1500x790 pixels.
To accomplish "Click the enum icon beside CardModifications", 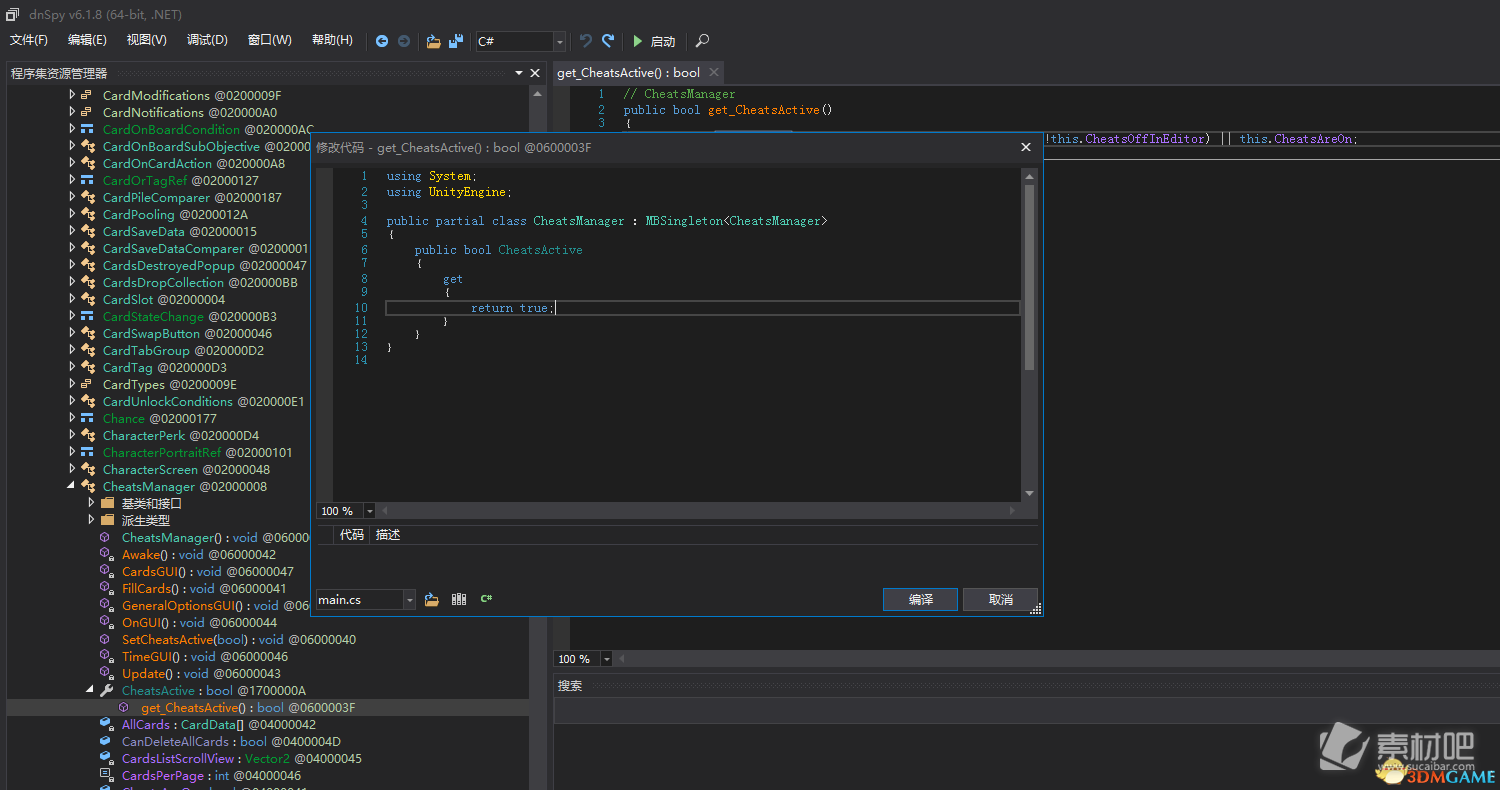I will 87,95.
